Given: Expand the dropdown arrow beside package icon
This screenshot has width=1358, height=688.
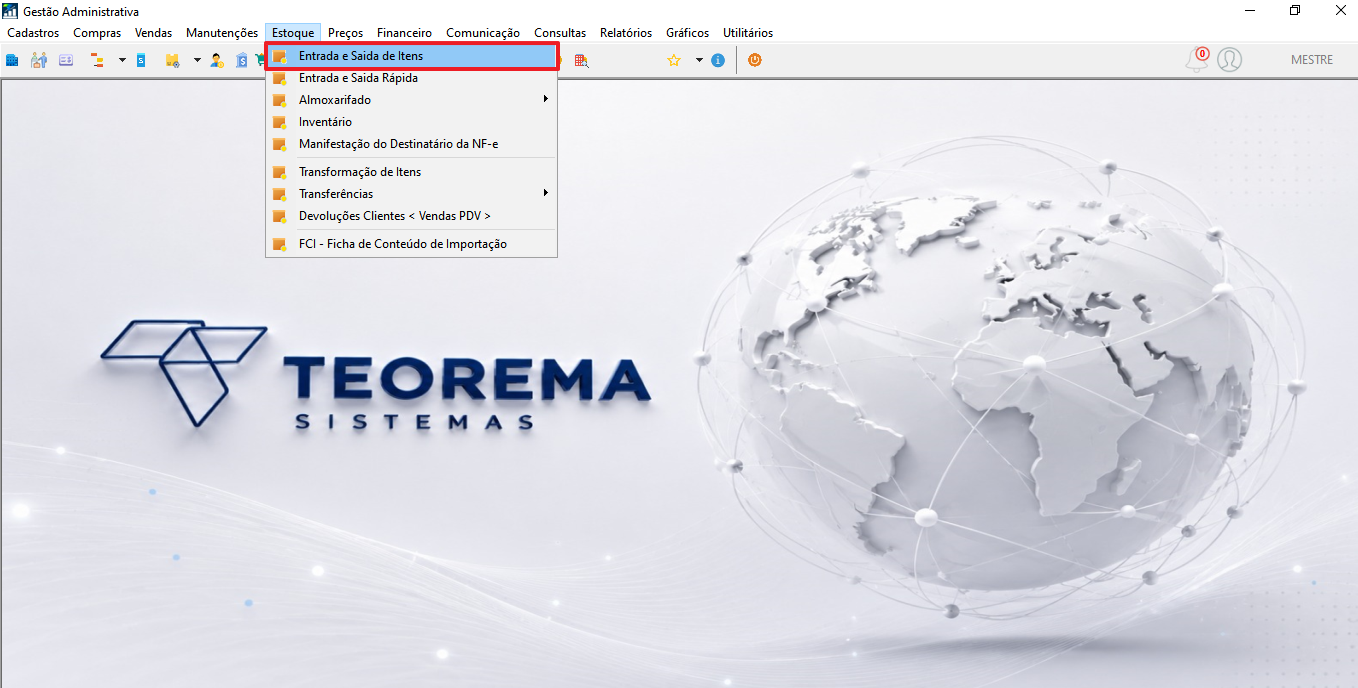Looking at the screenshot, I should [197, 60].
